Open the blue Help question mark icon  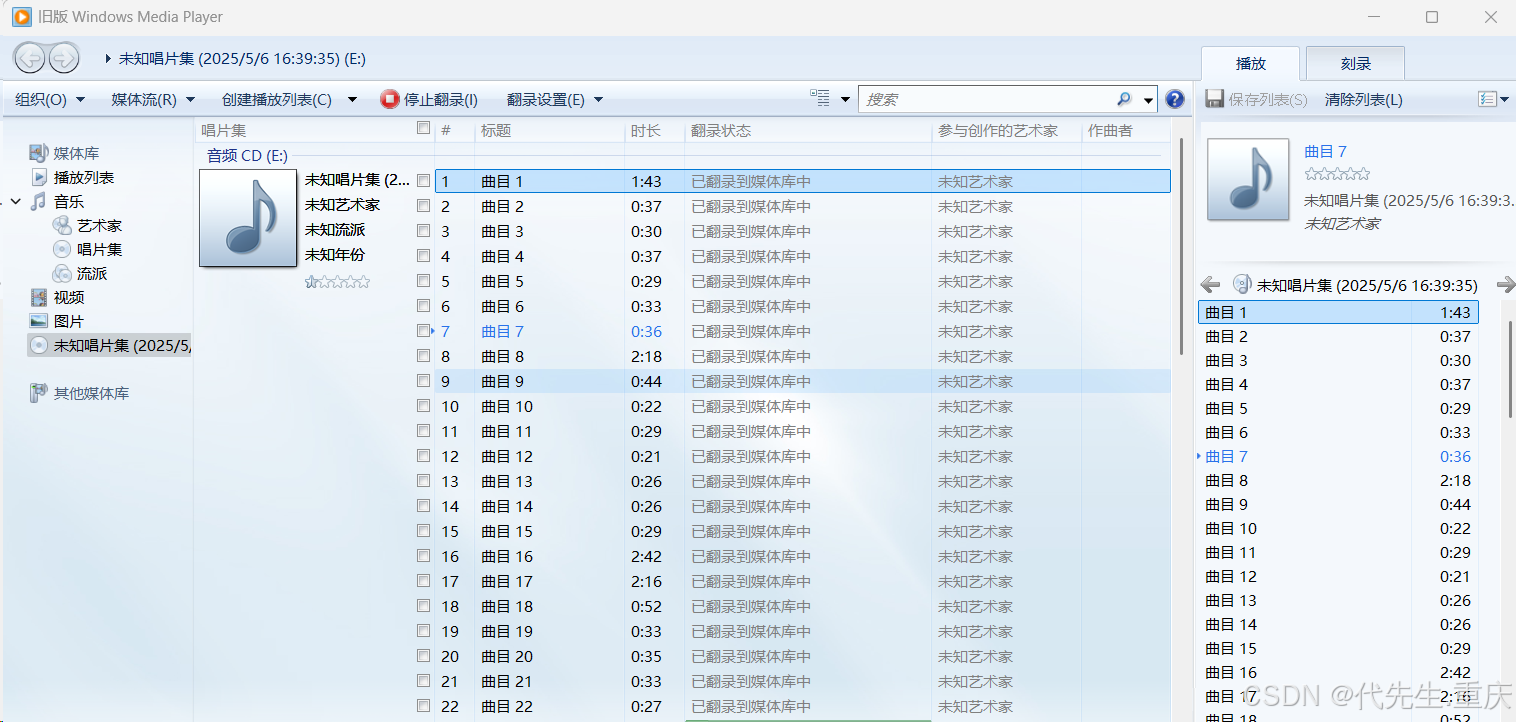tap(1174, 98)
